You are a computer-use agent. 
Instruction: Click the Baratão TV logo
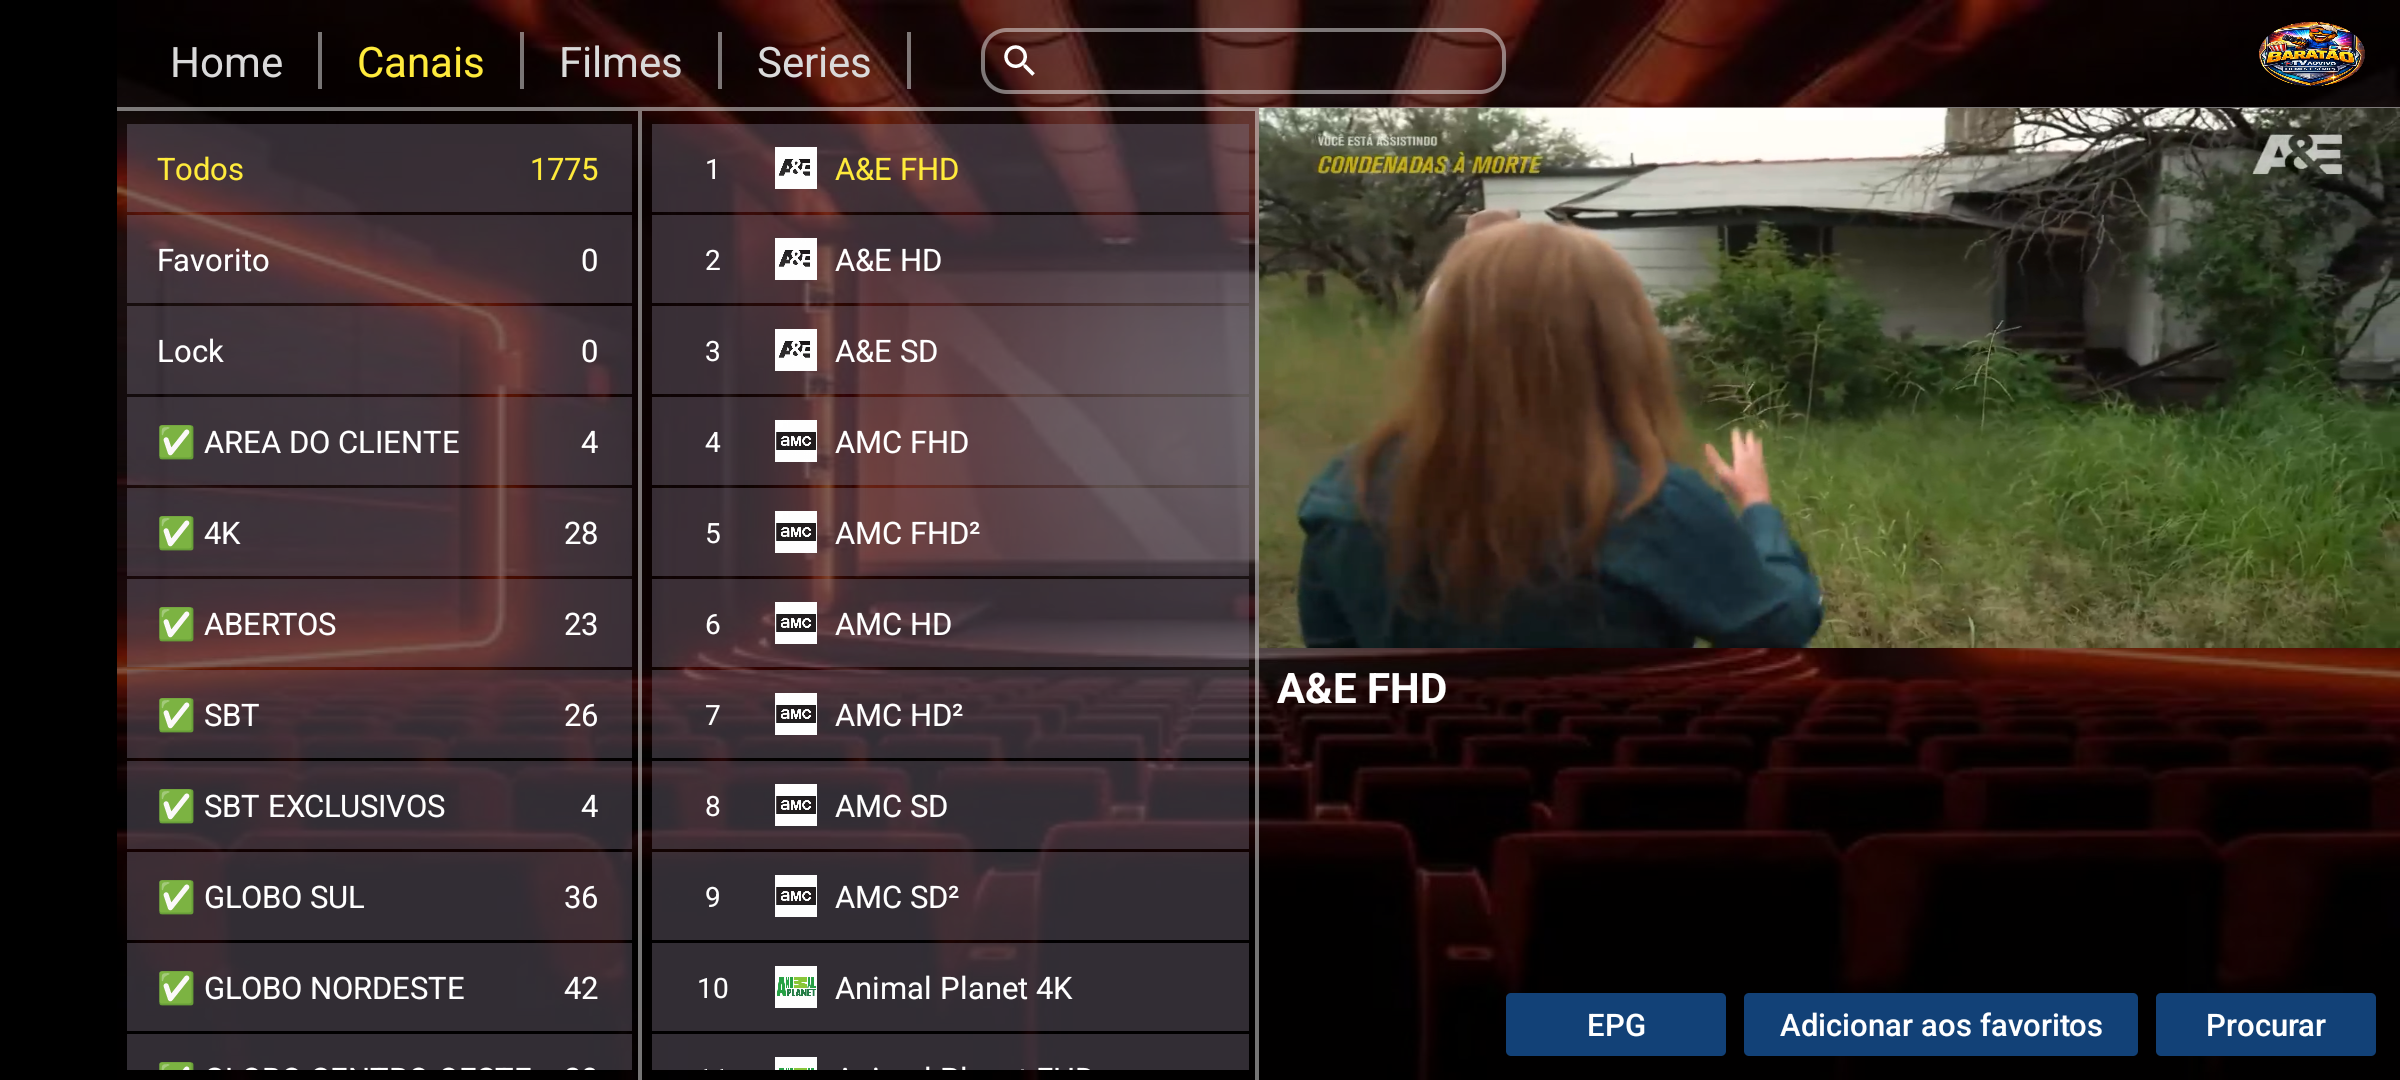pyautogui.click(x=2311, y=54)
